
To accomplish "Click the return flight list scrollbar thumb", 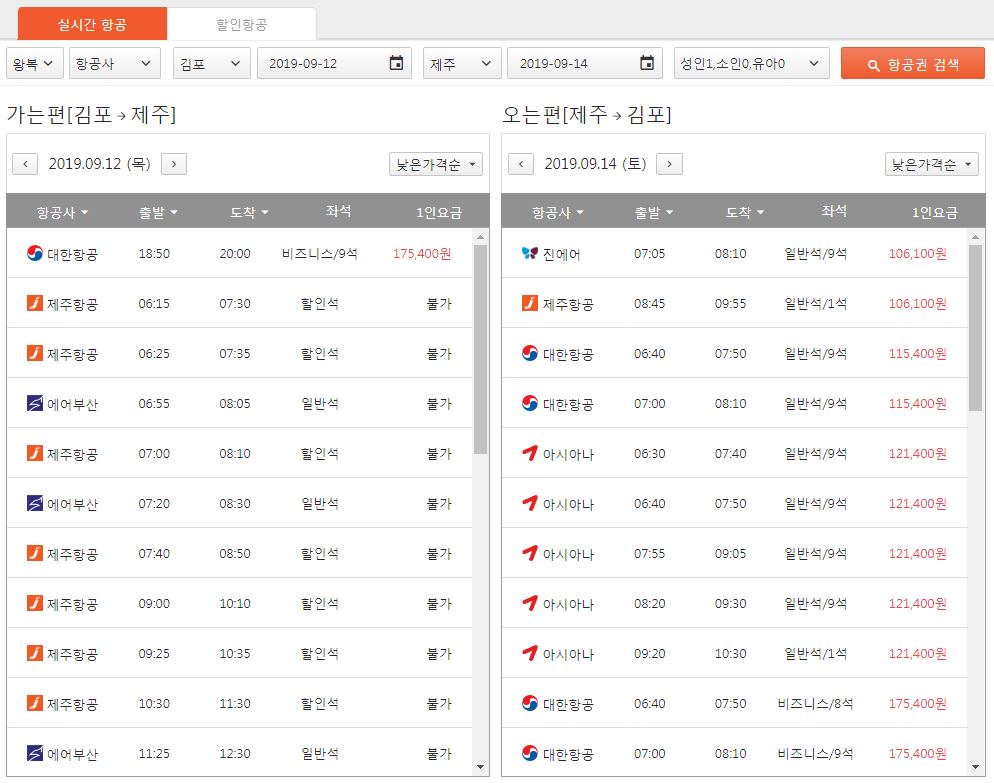I will click(976, 328).
